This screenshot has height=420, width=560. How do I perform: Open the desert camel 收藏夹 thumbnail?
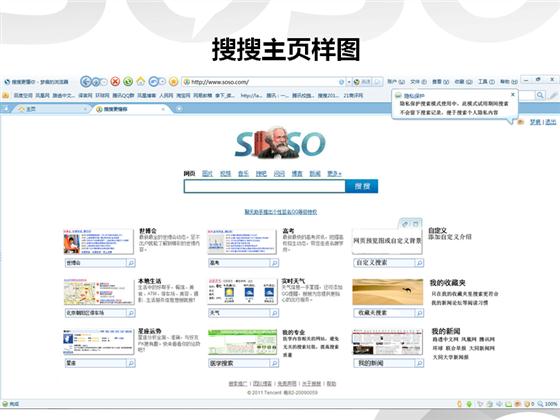point(388,292)
